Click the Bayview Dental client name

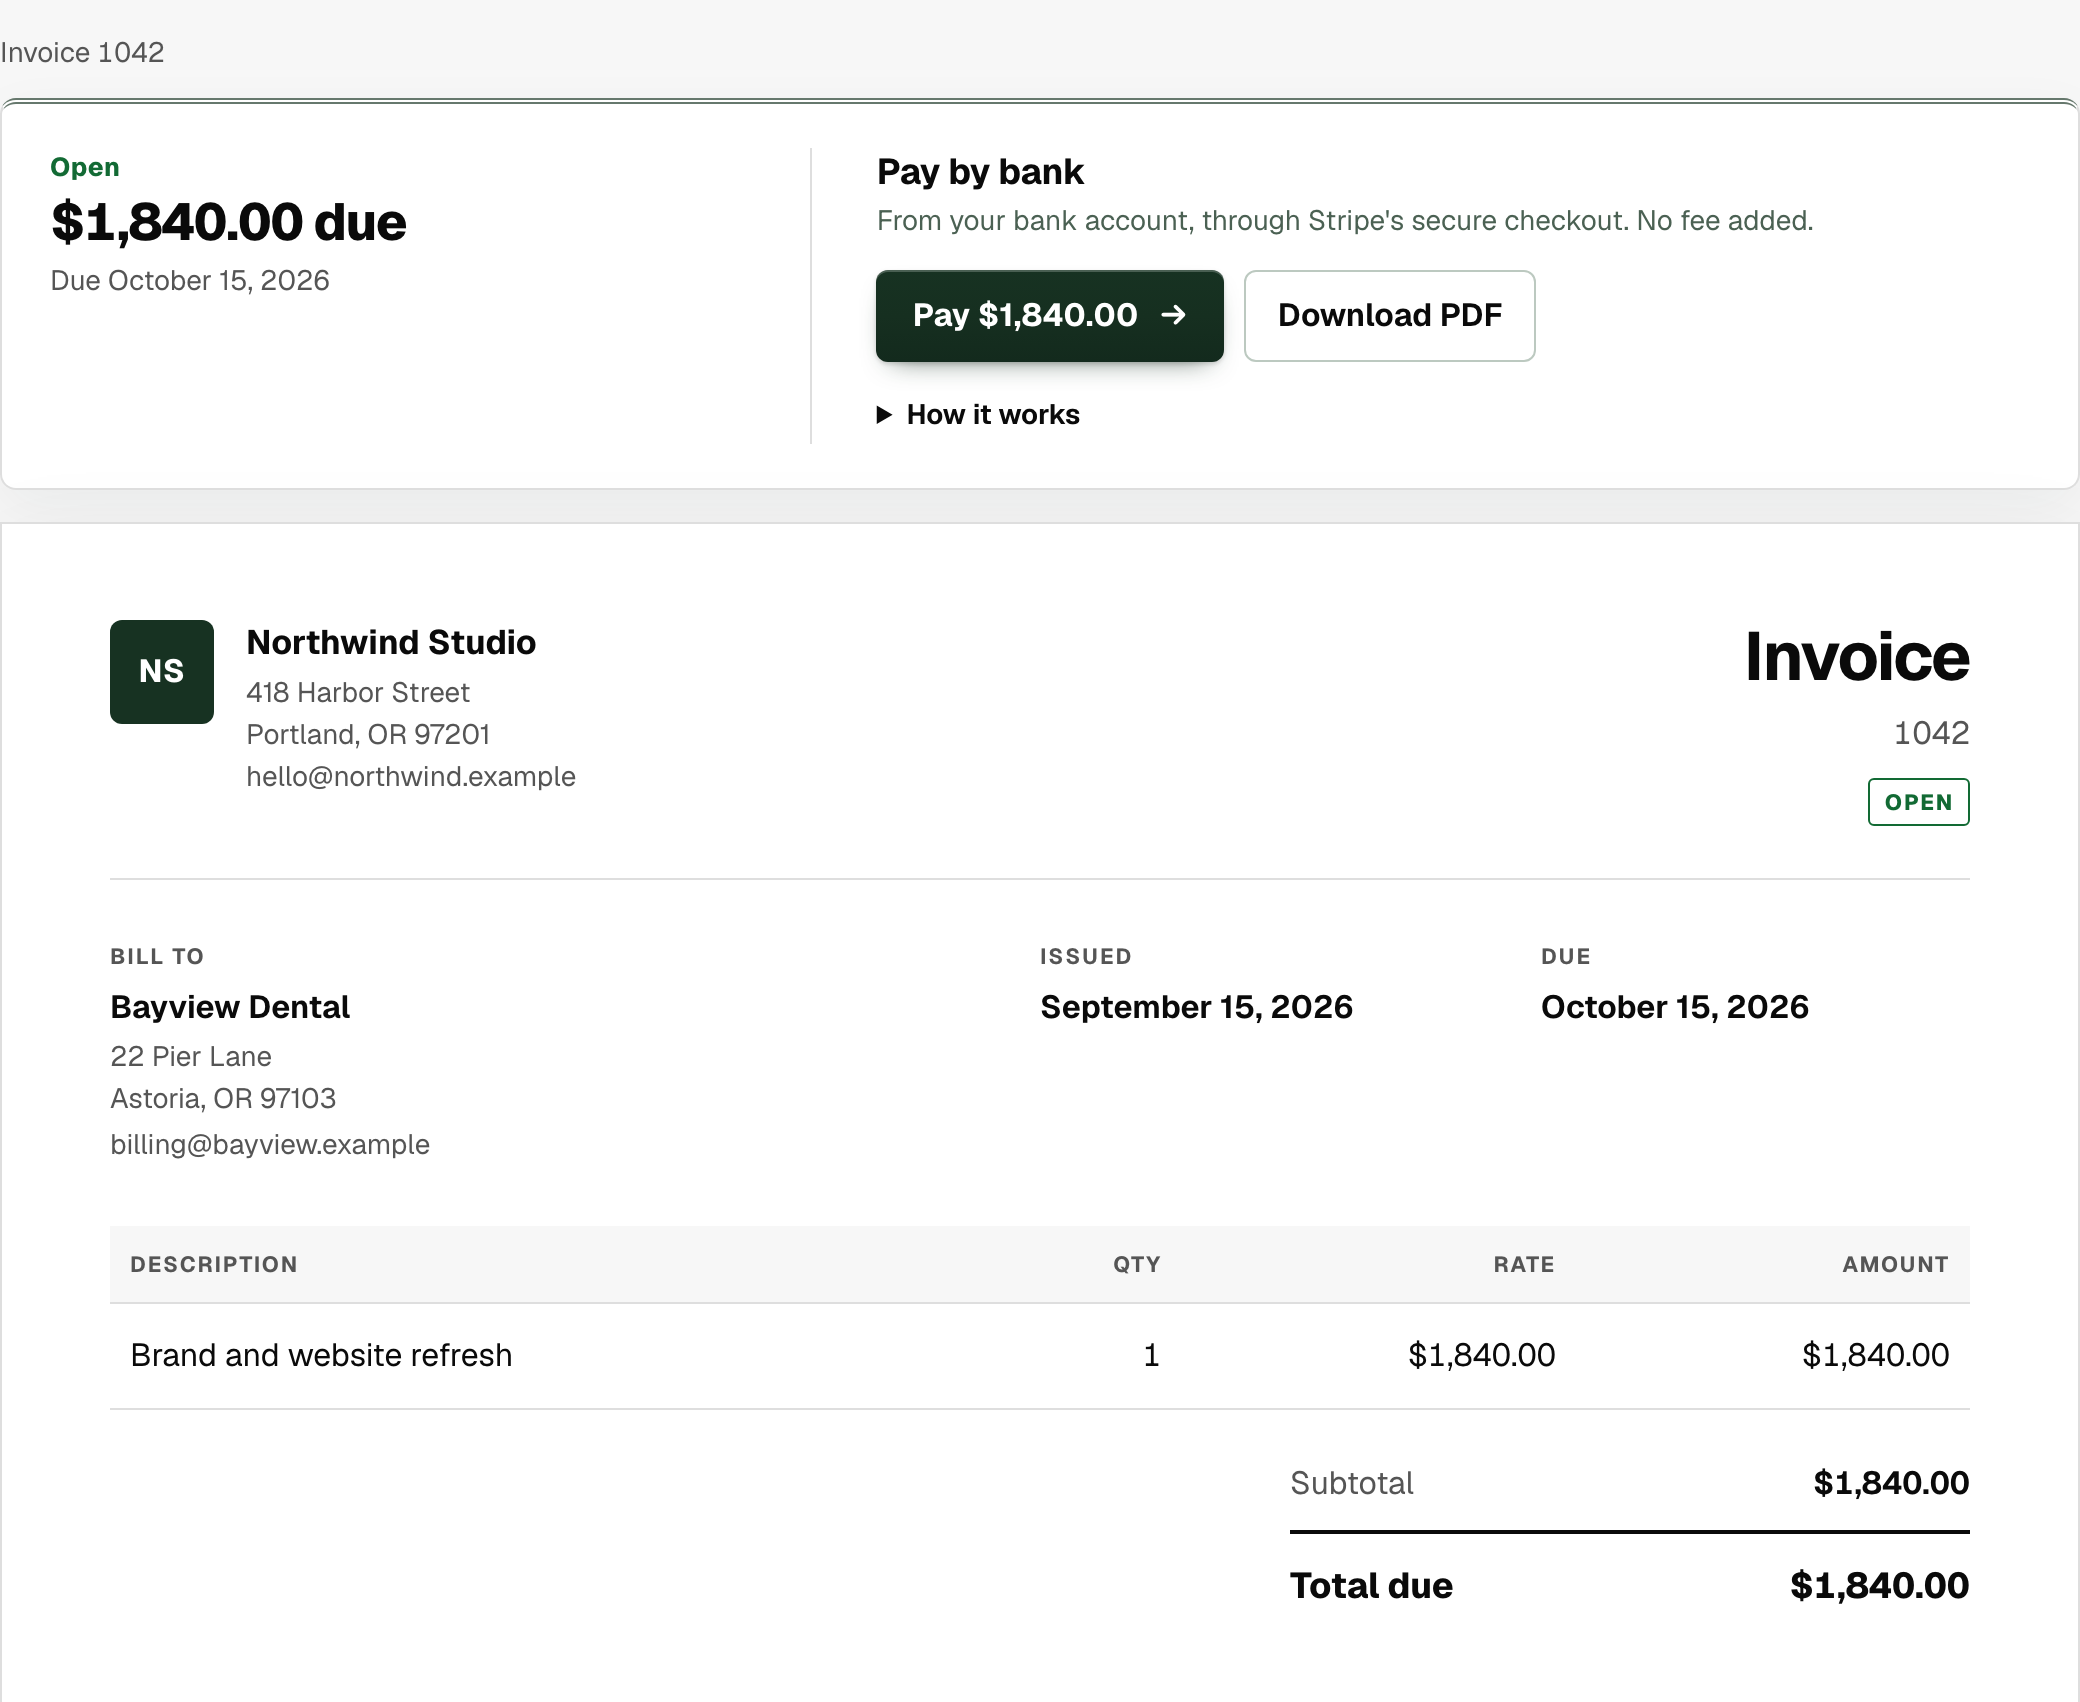point(230,1007)
